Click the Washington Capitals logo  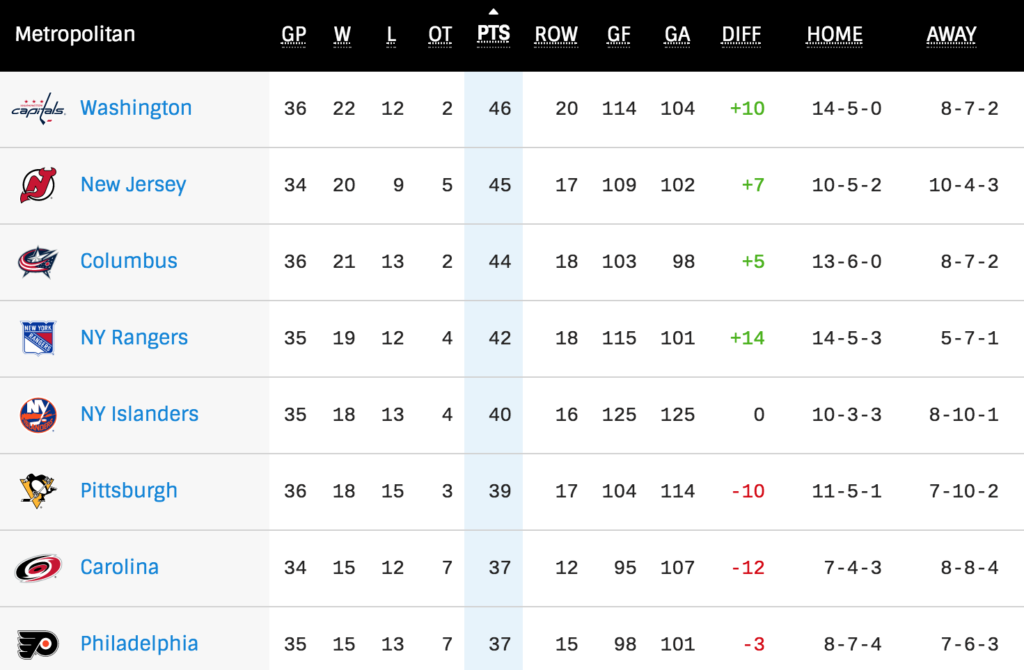coord(38,108)
